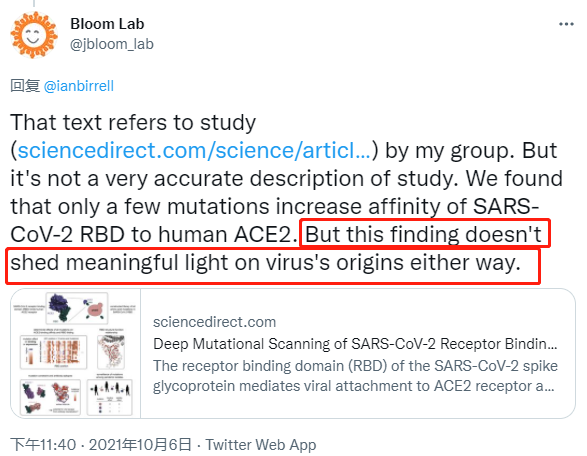This screenshot has height=456, width=587.
Task: Click the 2021年10月6日 date
Action: pos(140,445)
